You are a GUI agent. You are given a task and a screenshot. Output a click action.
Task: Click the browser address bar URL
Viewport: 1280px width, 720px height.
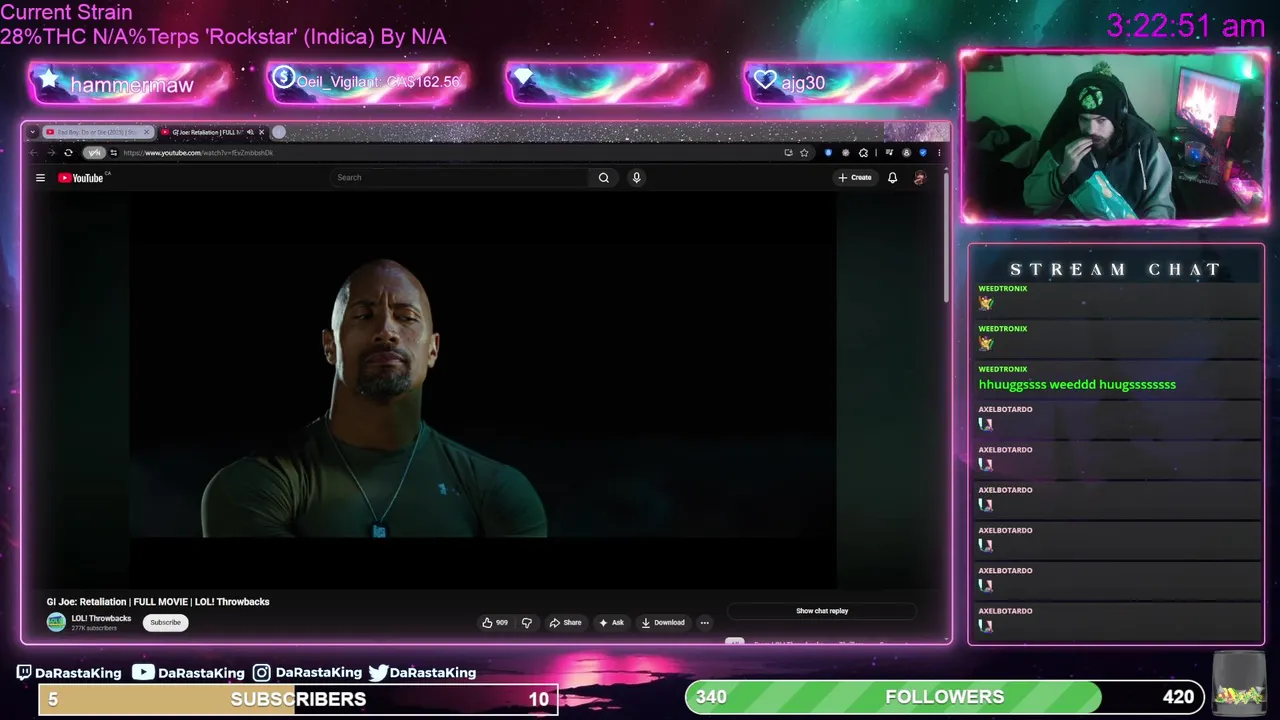[x=198, y=153]
